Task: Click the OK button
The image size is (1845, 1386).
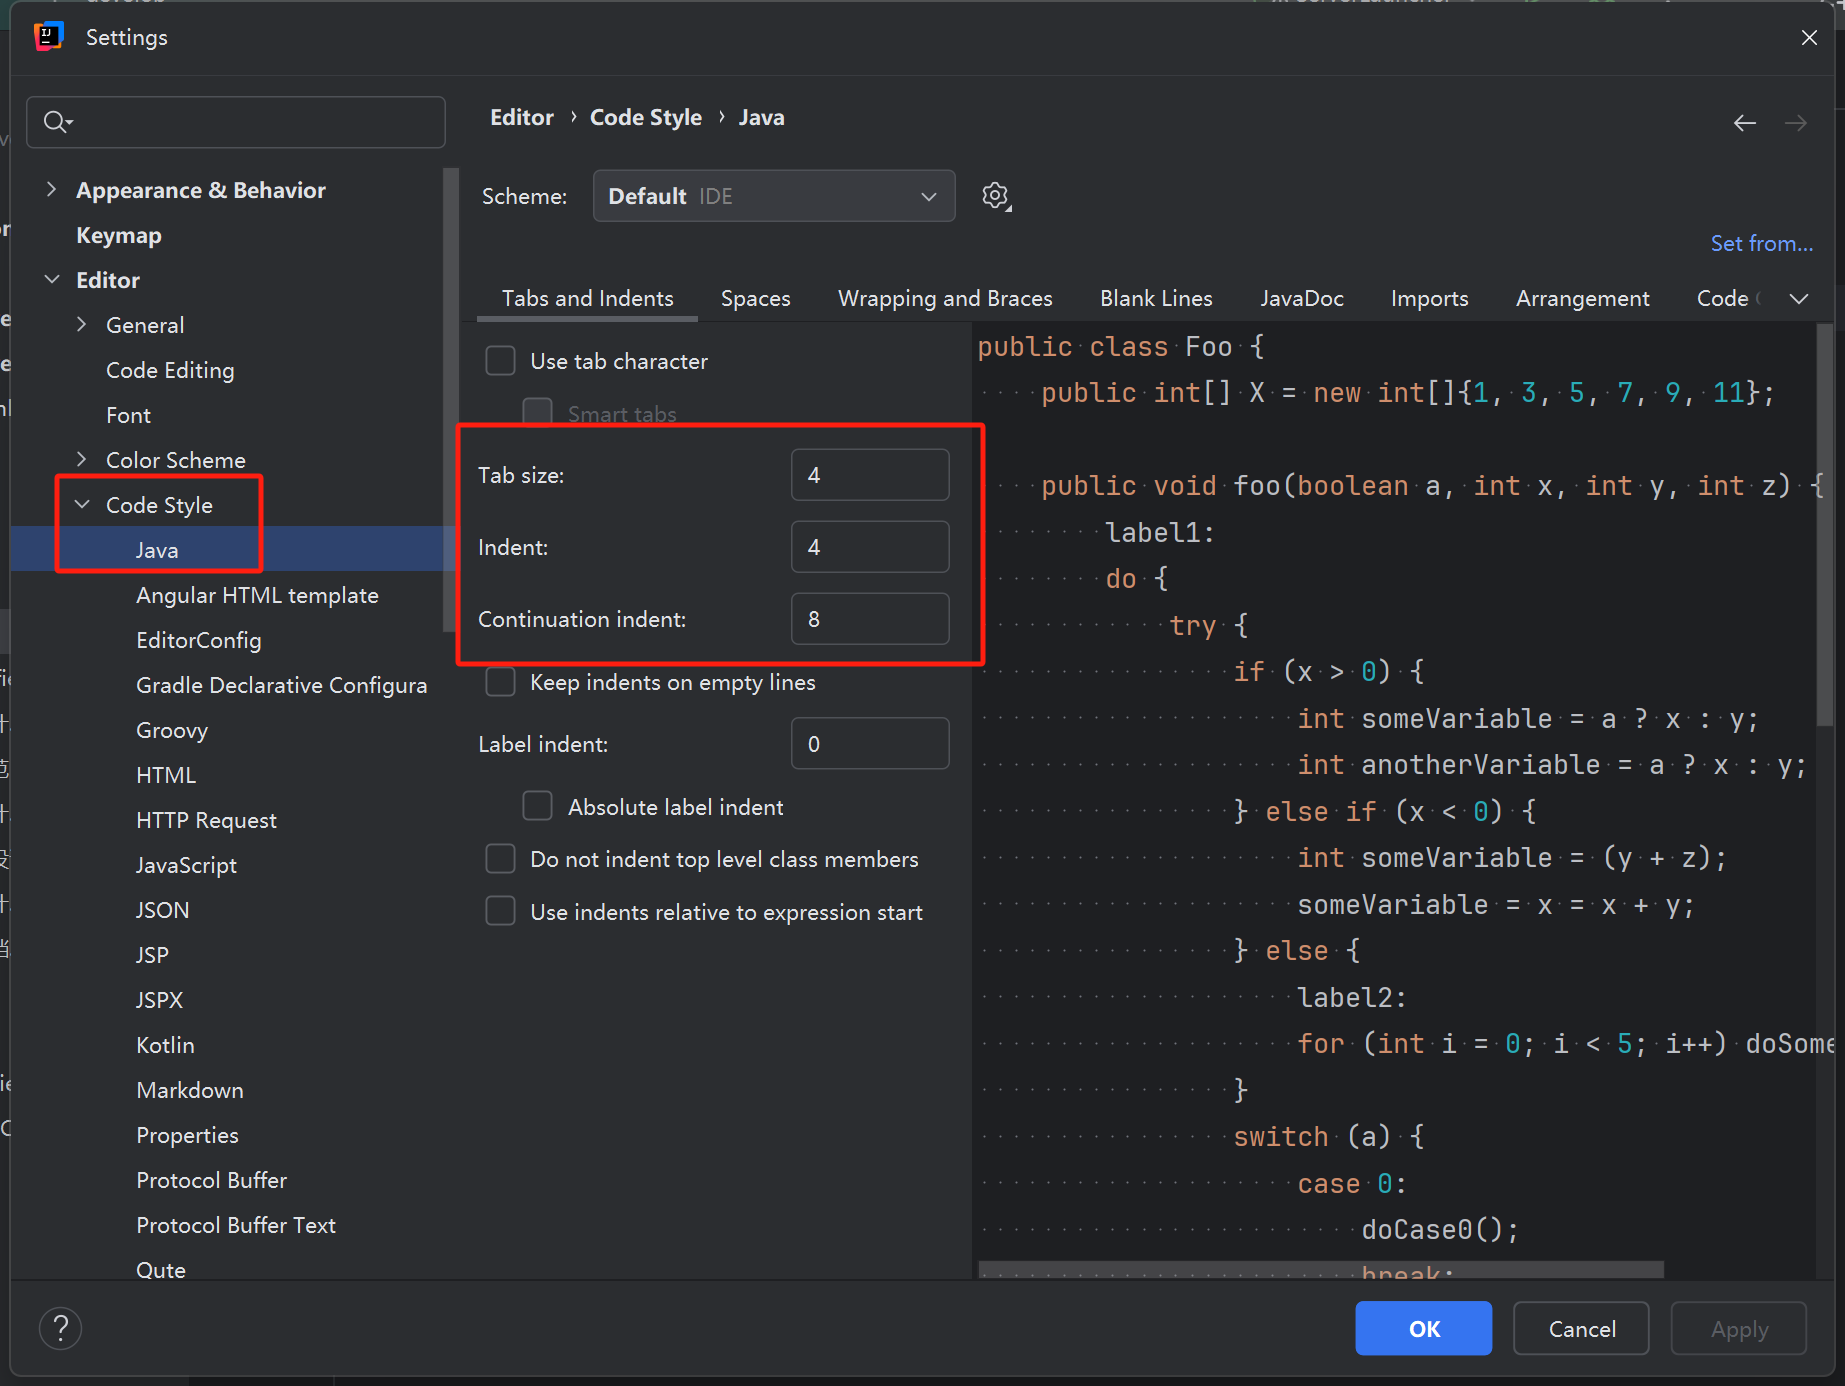Action: click(1423, 1328)
